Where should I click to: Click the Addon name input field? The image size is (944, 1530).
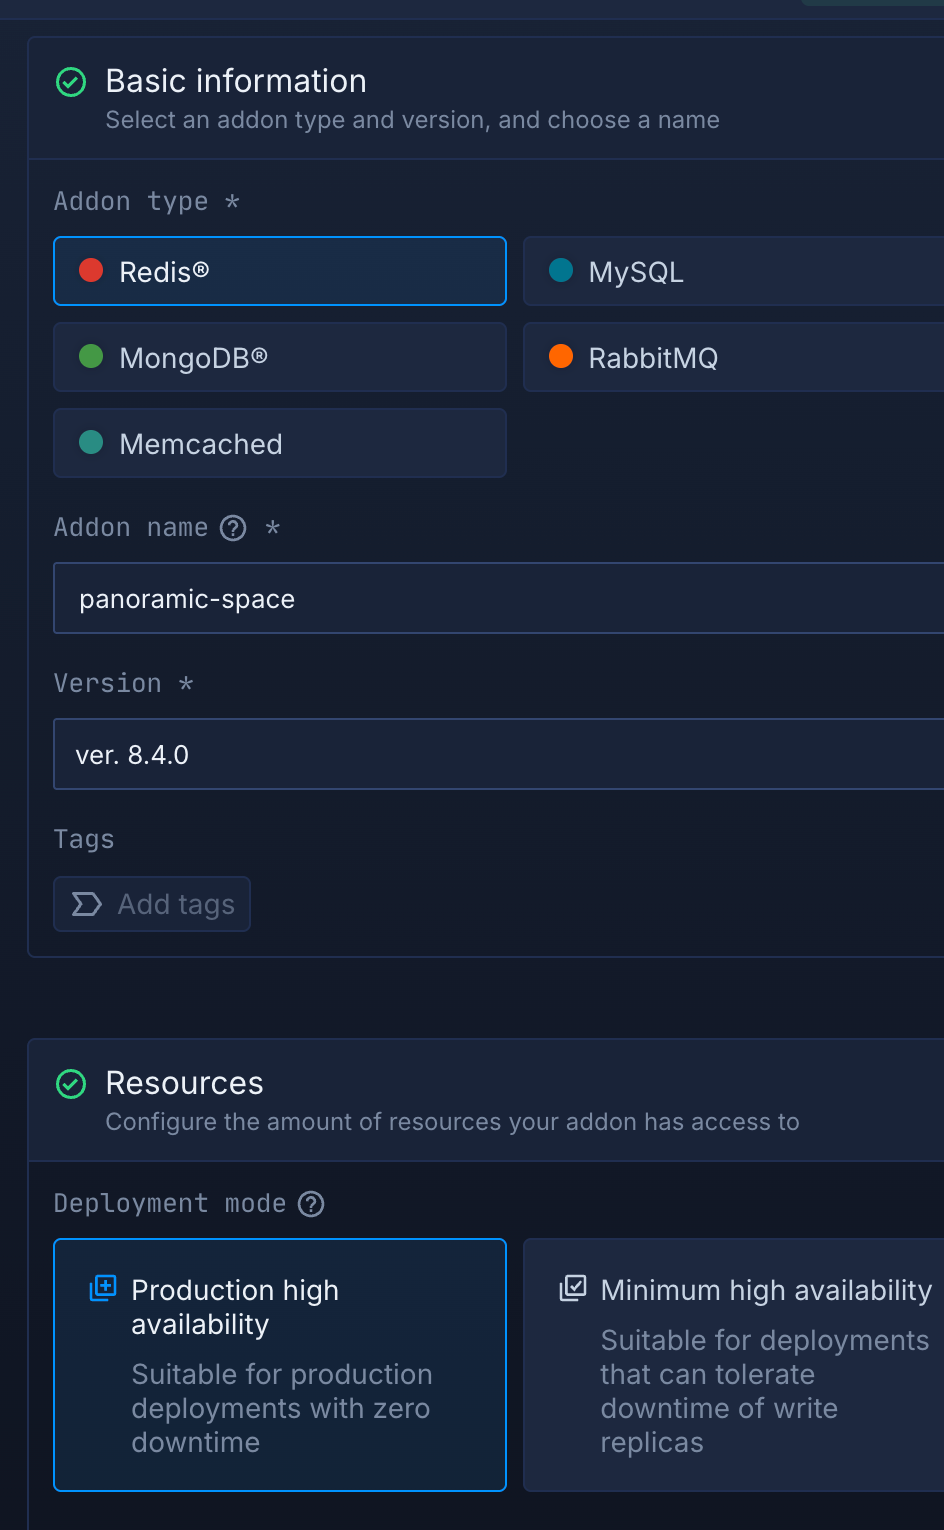point(498,599)
